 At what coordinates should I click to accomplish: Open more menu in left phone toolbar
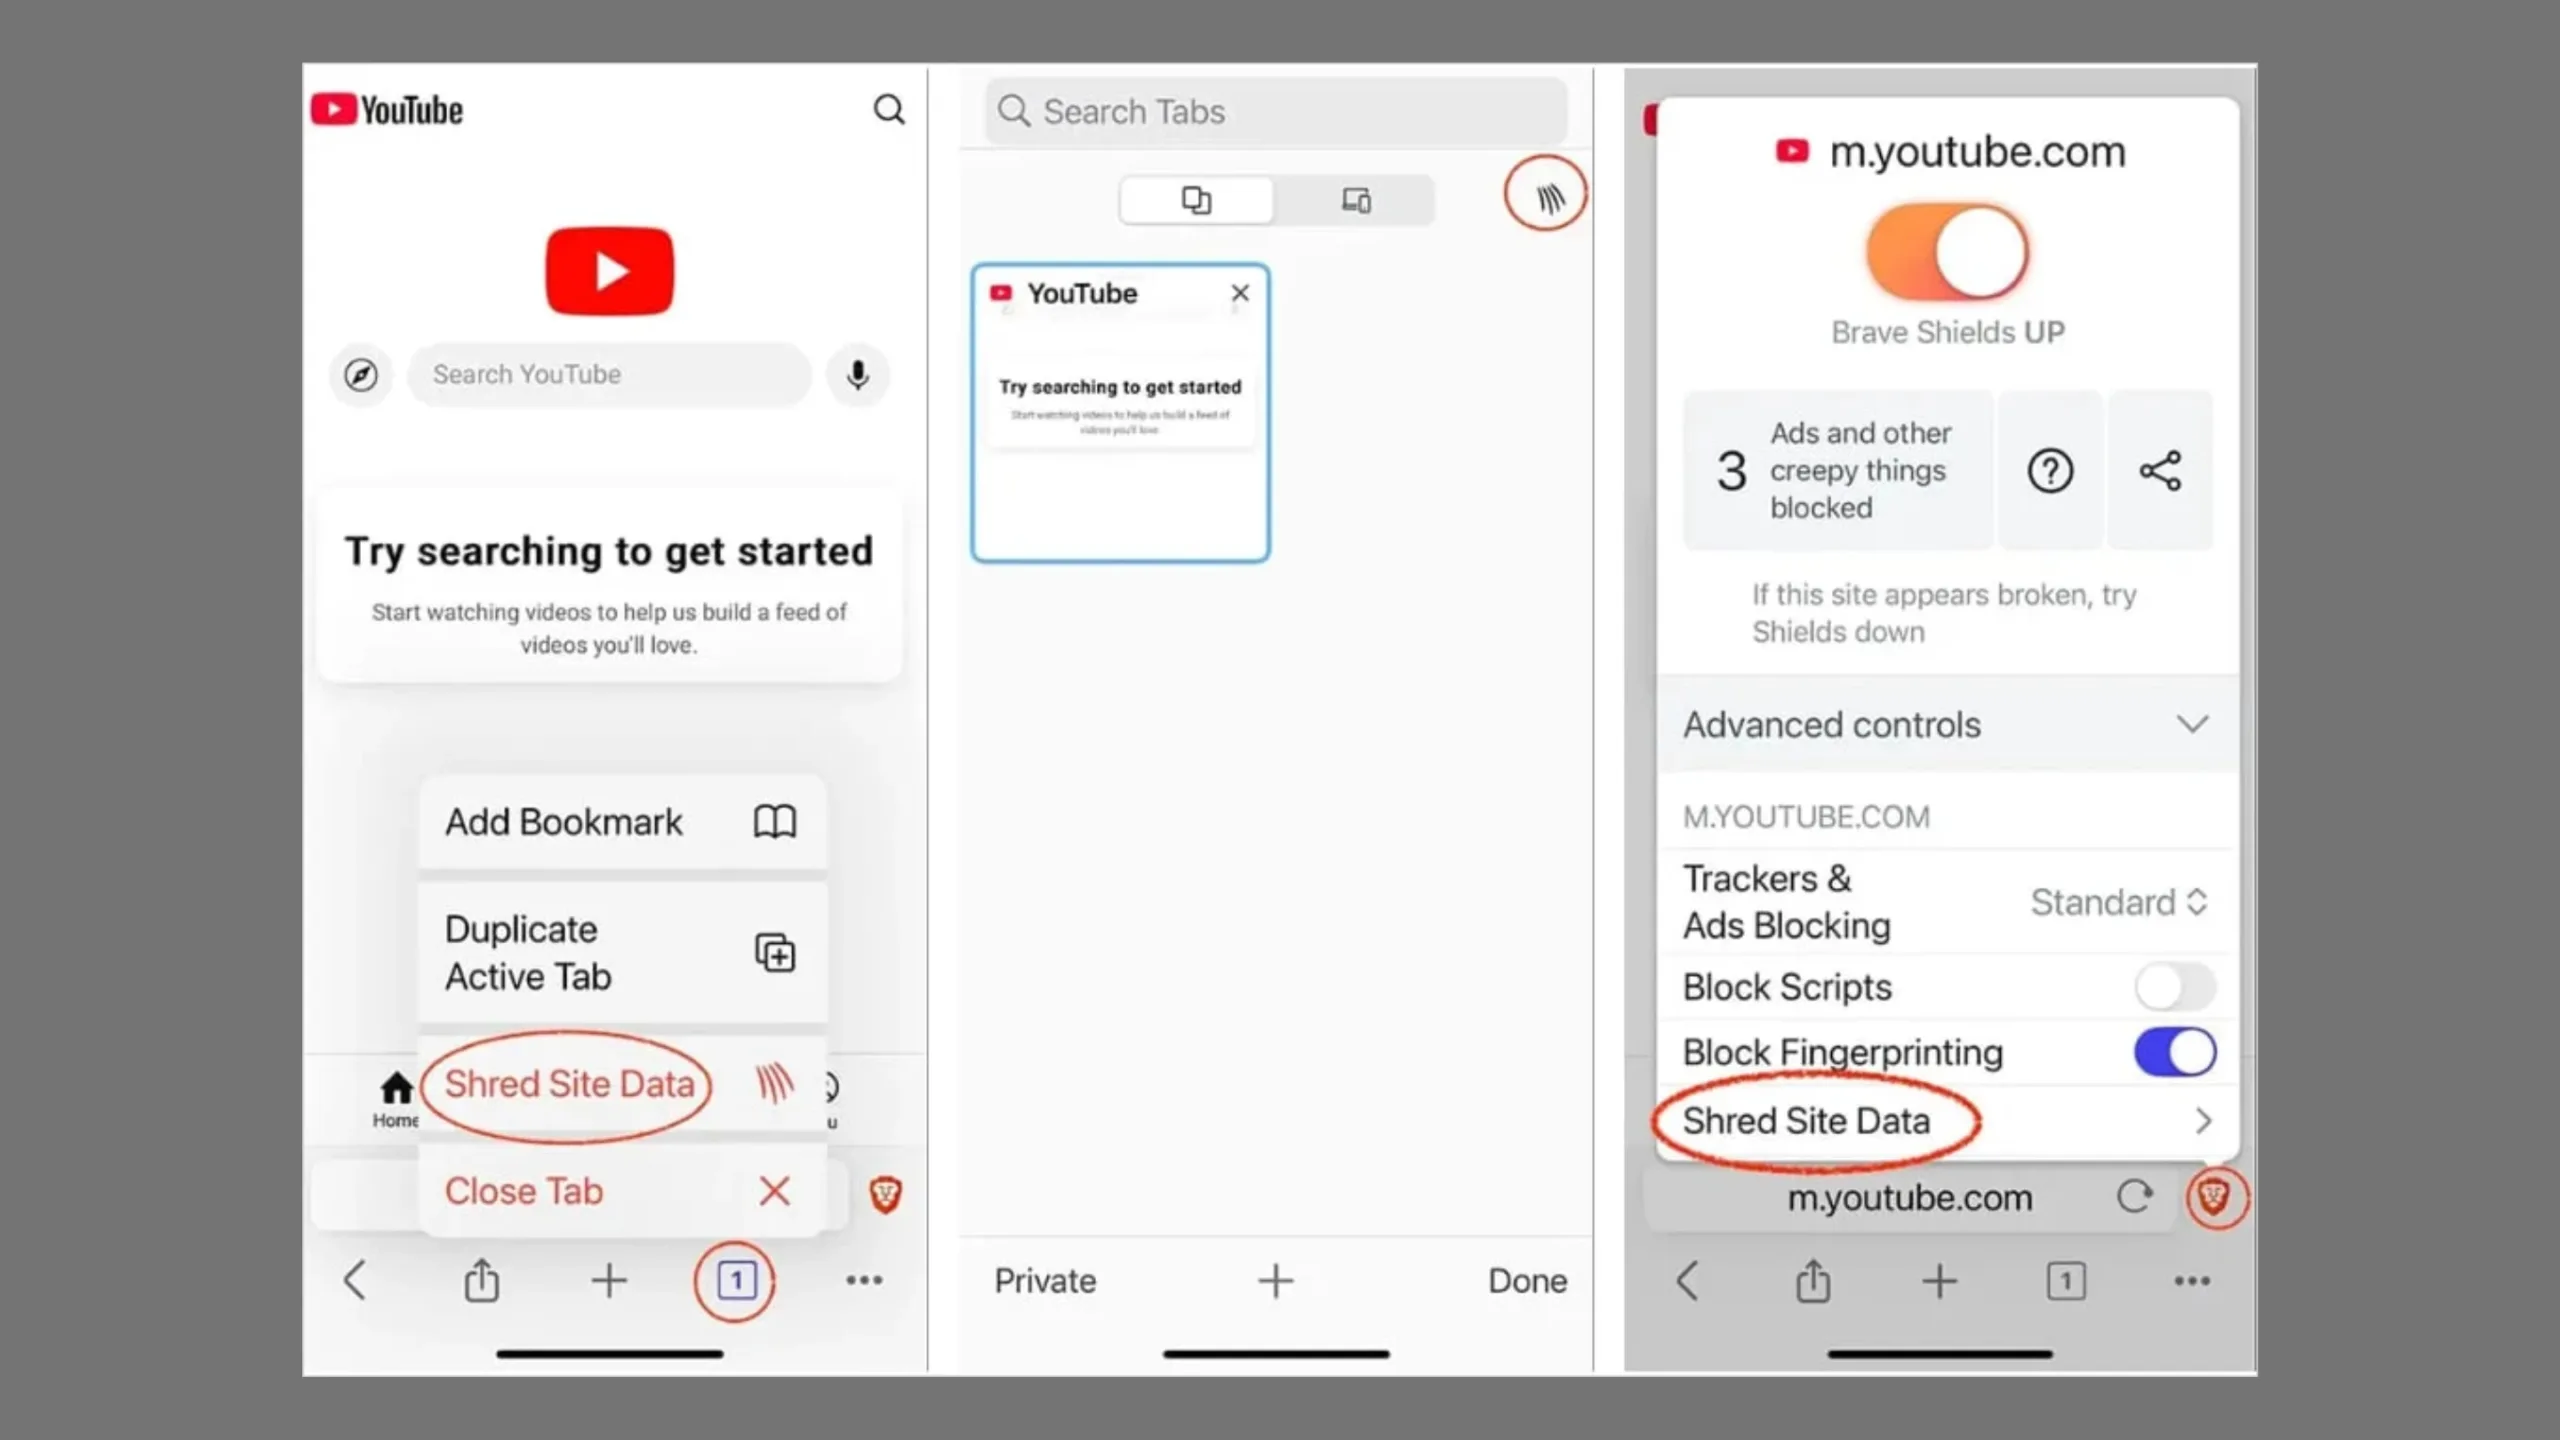(864, 1280)
